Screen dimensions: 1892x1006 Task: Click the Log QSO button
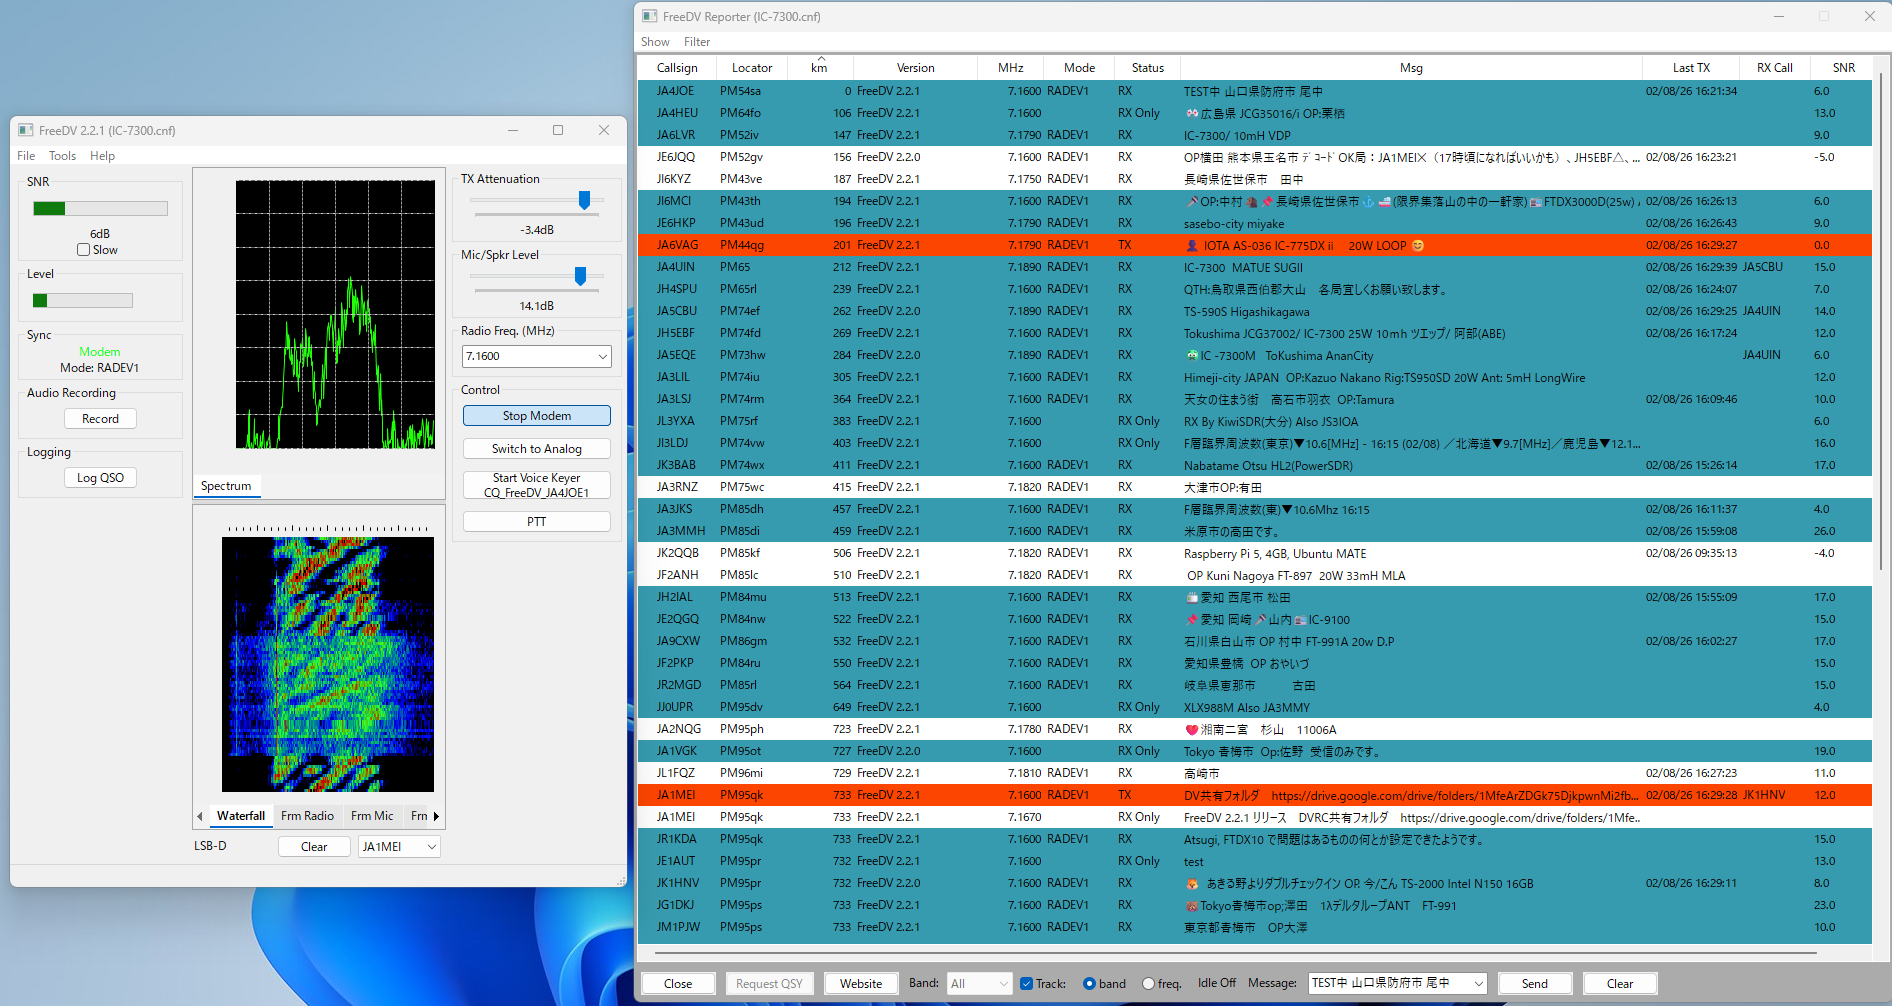coord(100,478)
